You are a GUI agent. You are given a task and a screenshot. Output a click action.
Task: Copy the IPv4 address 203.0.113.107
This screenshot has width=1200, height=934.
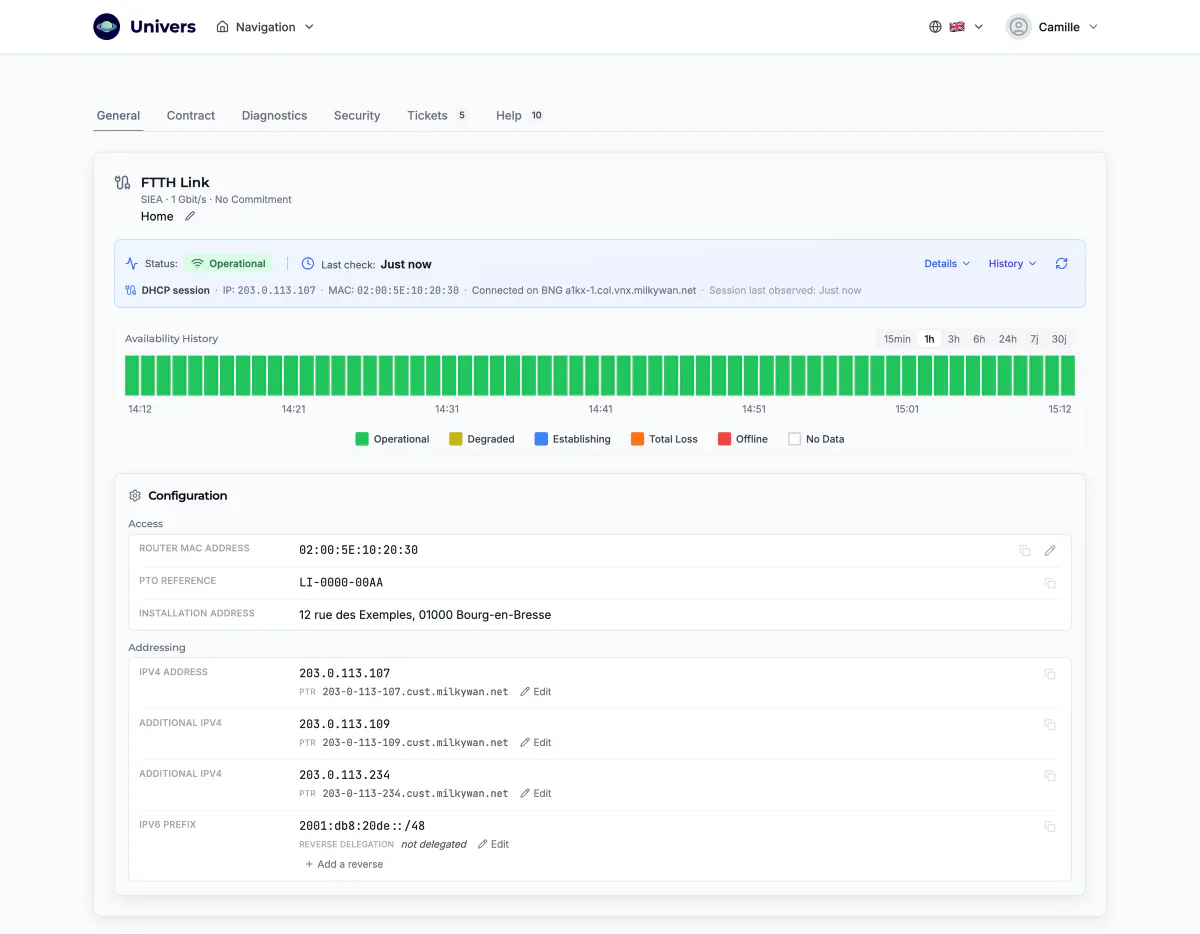[x=1050, y=674]
